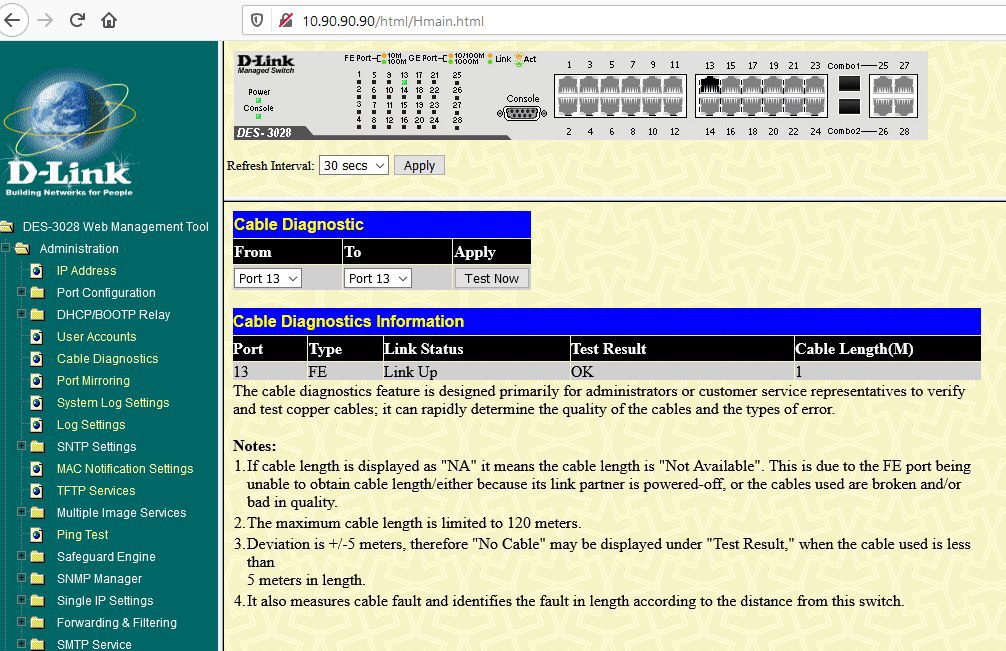
Task: Apply the refresh interval setting
Action: (x=419, y=165)
